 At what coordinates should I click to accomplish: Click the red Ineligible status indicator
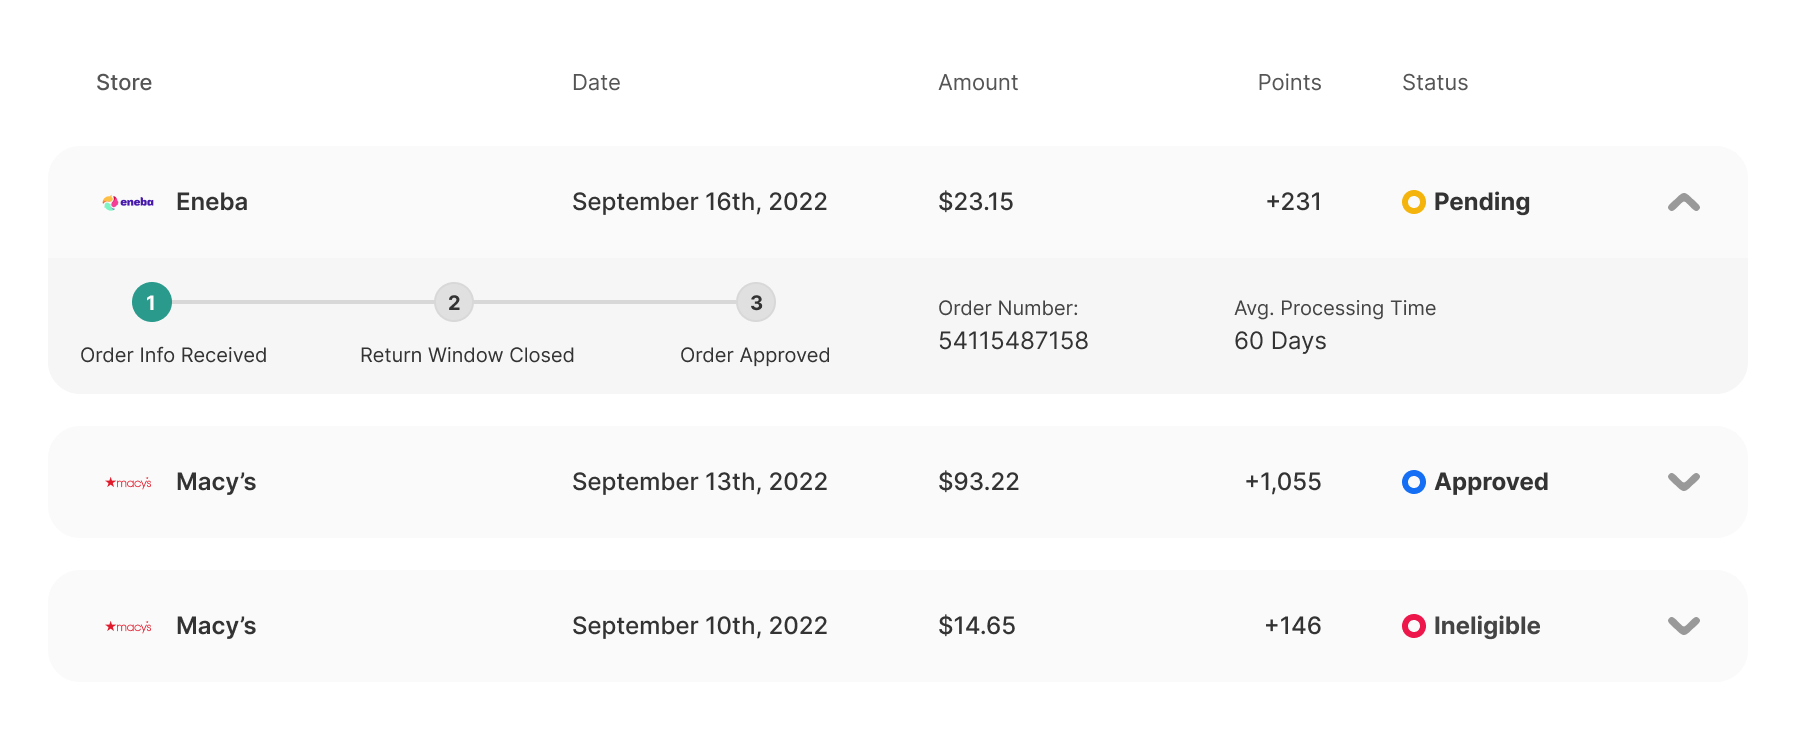coord(1412,626)
